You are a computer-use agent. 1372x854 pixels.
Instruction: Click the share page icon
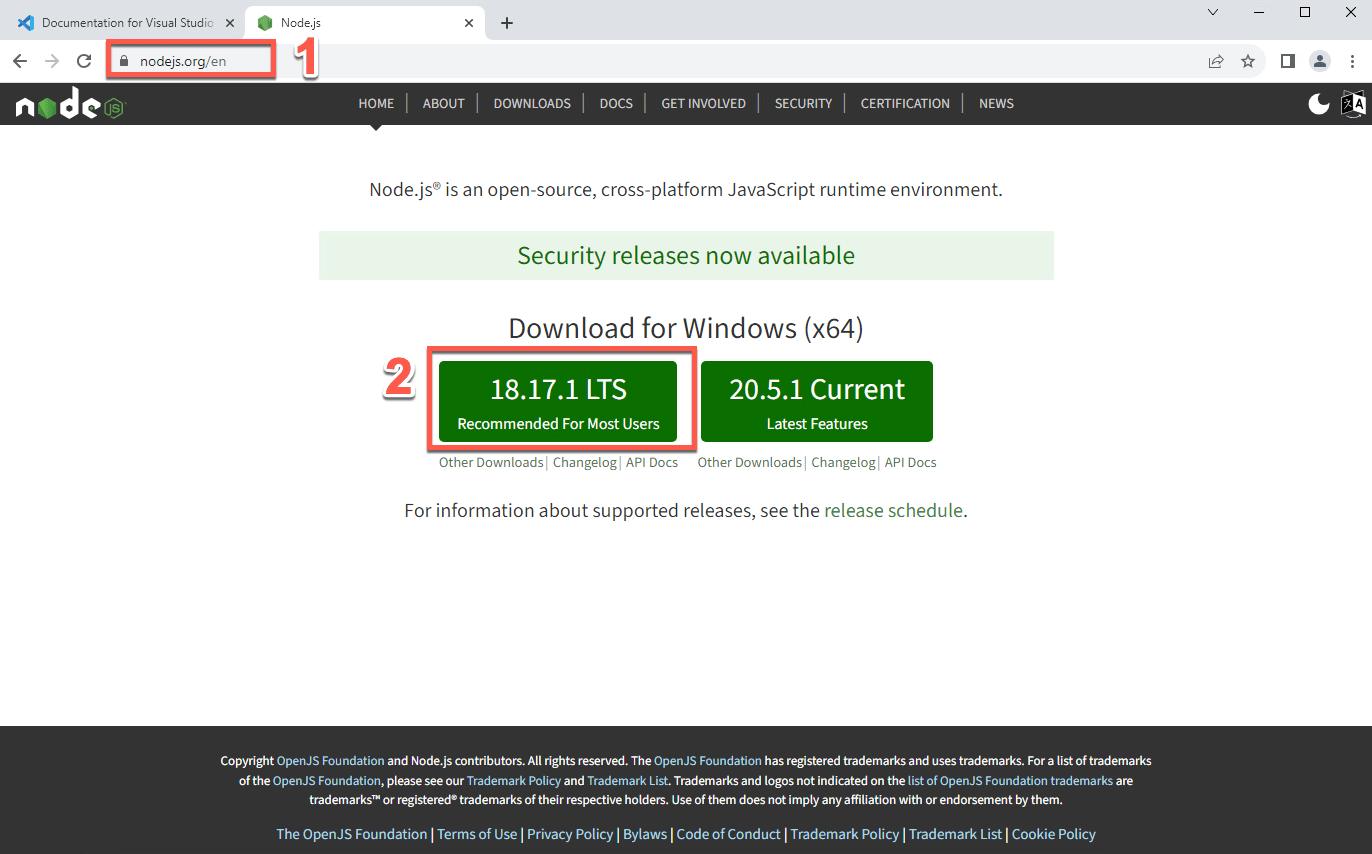tap(1216, 61)
